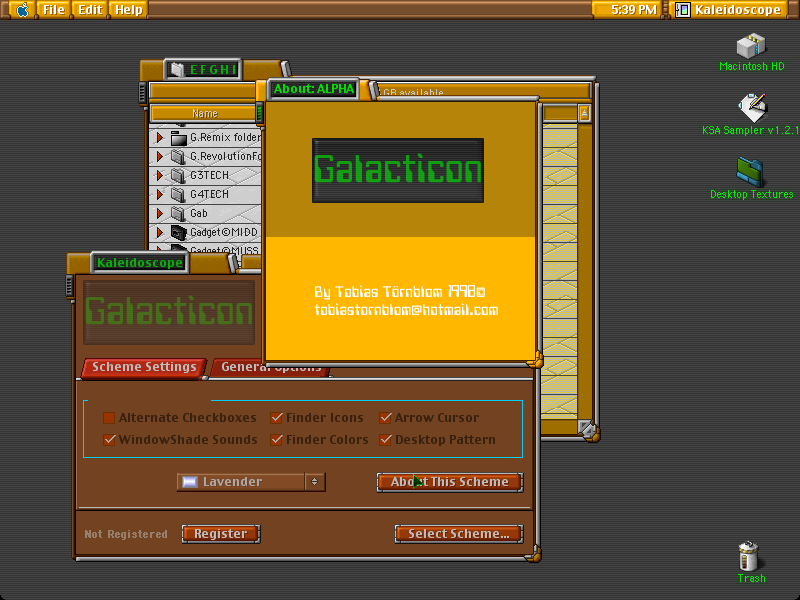Screen dimensions: 800x600
Task: Click the Not Registered status text
Action: click(x=126, y=534)
